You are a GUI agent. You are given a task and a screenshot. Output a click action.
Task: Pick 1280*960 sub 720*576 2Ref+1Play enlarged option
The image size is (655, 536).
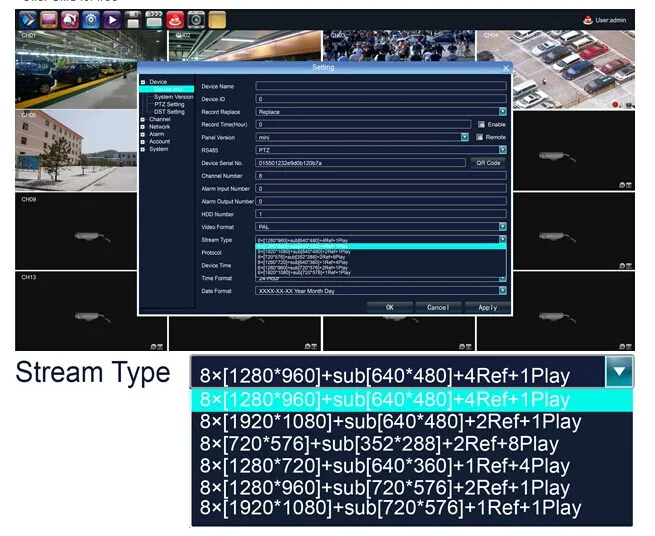(411, 488)
